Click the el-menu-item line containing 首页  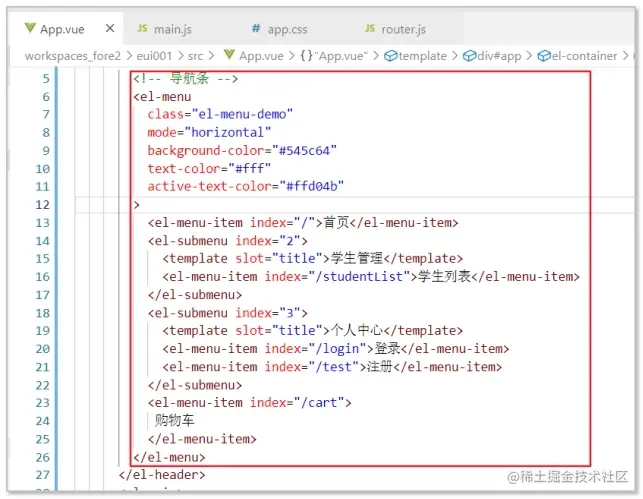coord(303,223)
